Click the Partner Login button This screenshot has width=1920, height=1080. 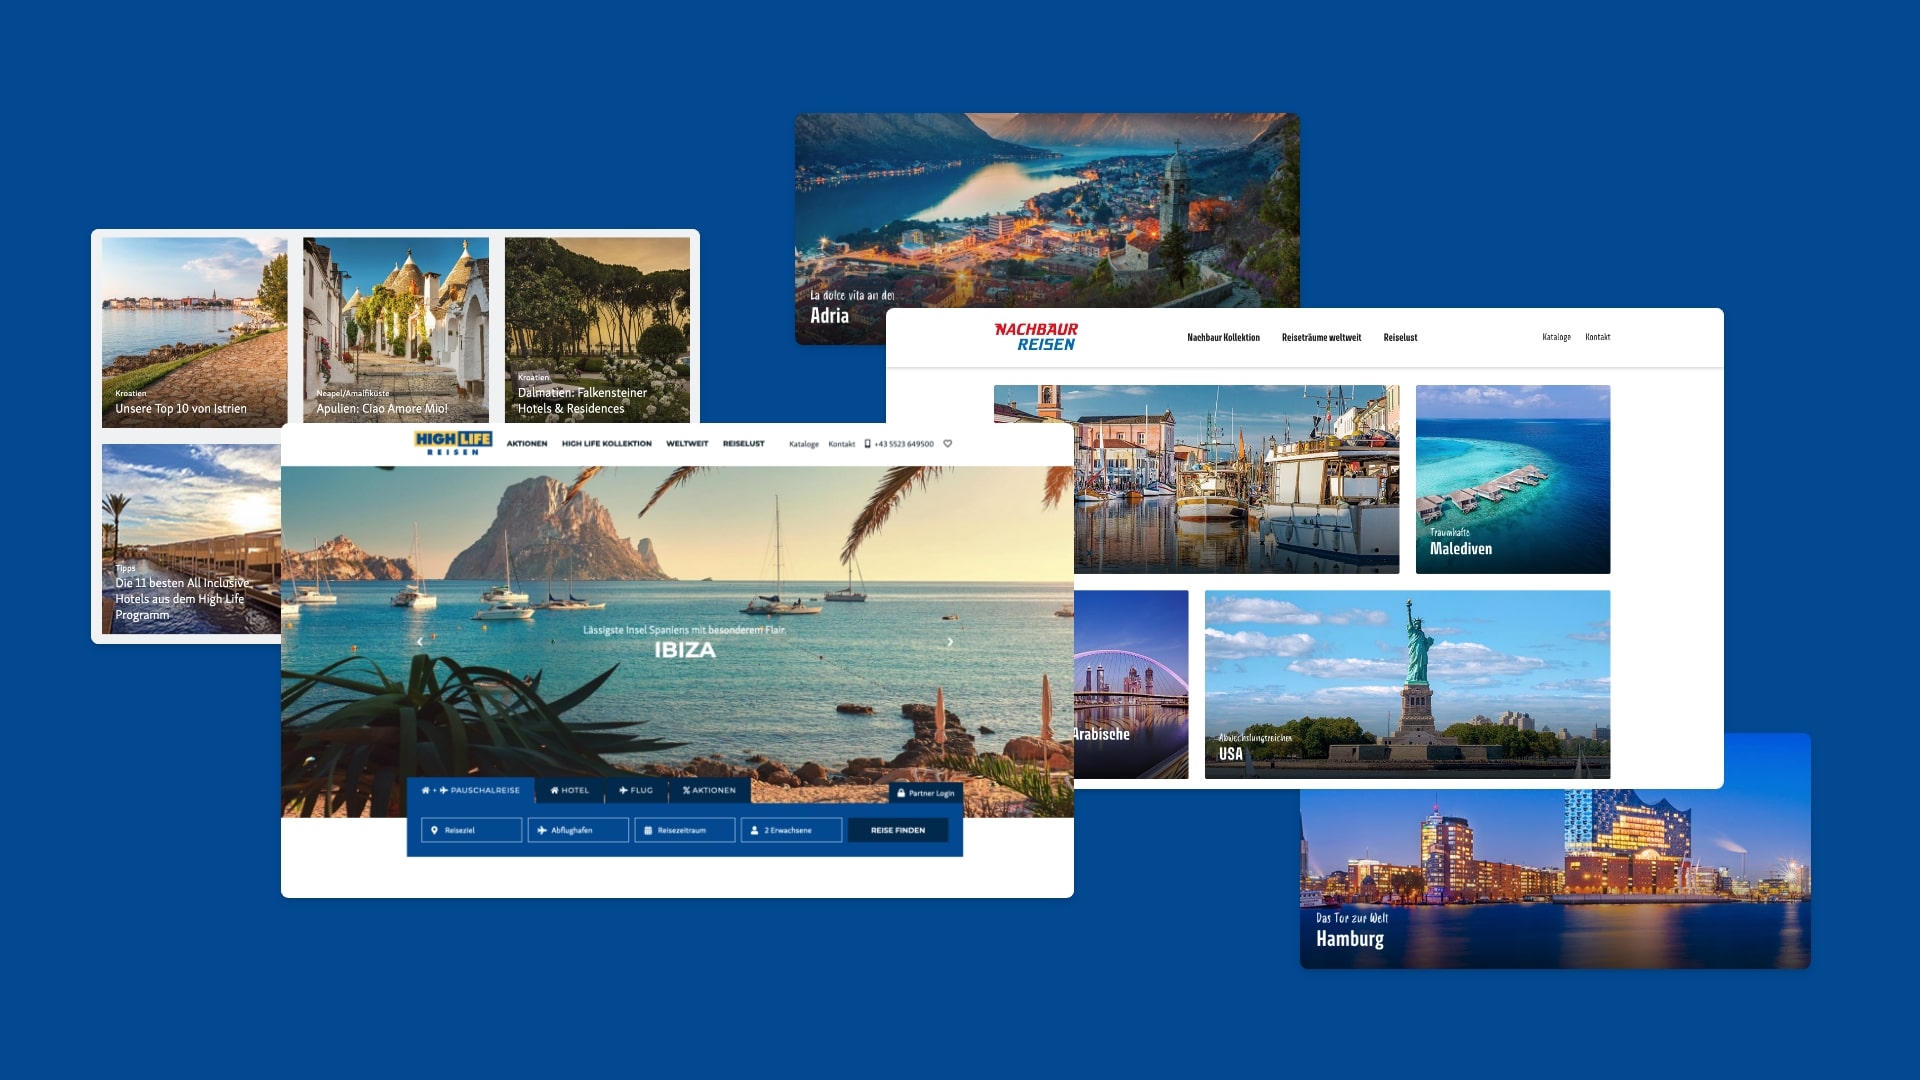pyautogui.click(x=925, y=793)
